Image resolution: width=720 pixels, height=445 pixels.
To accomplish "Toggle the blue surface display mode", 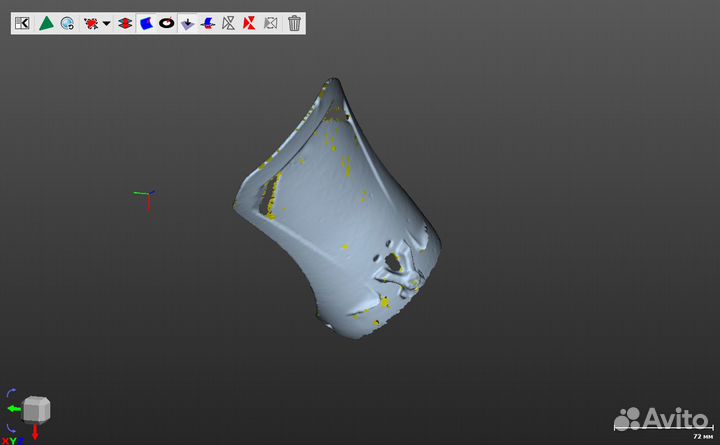I will 146,23.
